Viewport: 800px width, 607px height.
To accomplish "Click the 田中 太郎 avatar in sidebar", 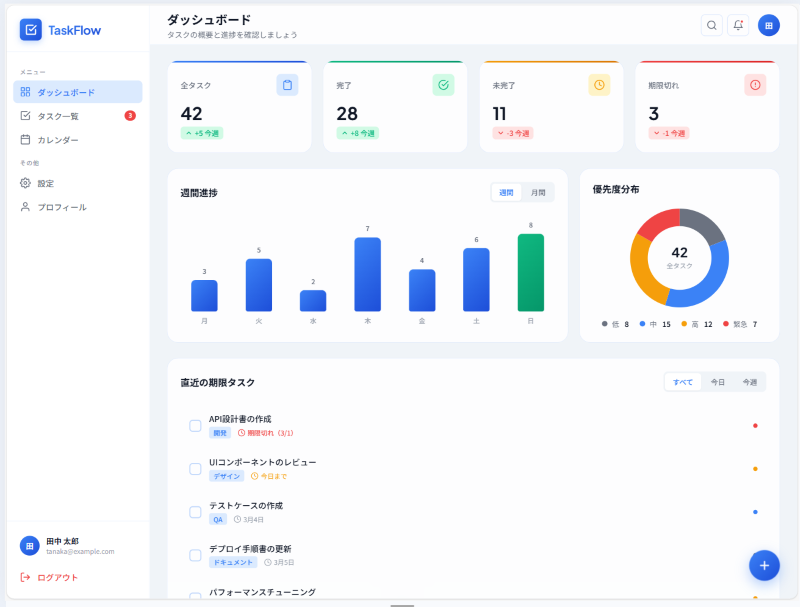I will 30,546.
